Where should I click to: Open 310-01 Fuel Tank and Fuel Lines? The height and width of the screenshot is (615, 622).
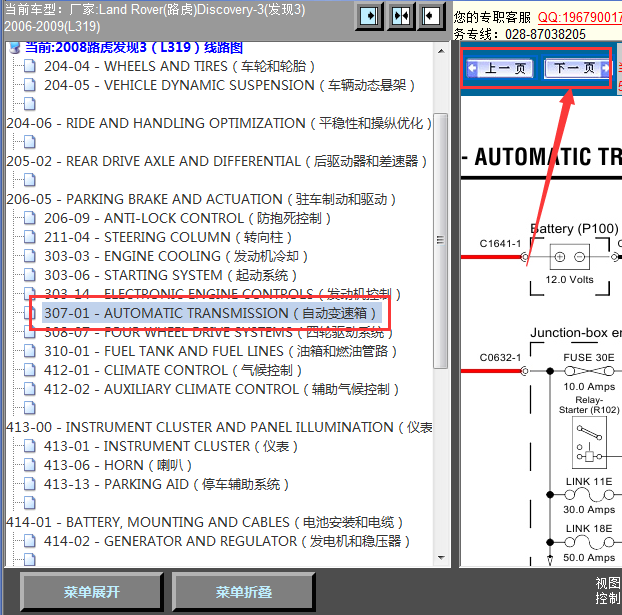(x=220, y=351)
